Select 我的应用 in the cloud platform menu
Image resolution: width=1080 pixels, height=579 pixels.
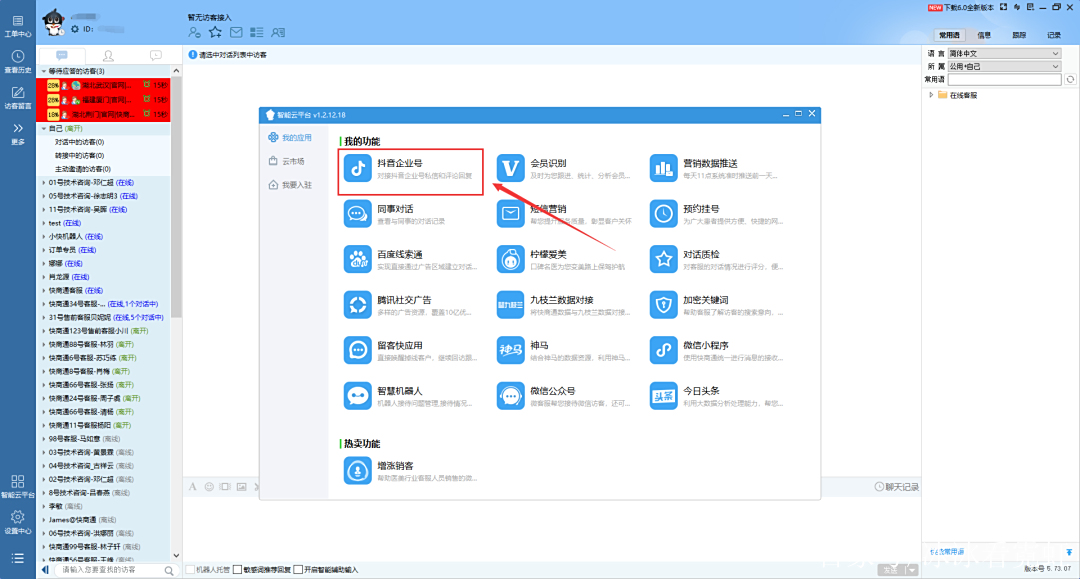tap(291, 138)
